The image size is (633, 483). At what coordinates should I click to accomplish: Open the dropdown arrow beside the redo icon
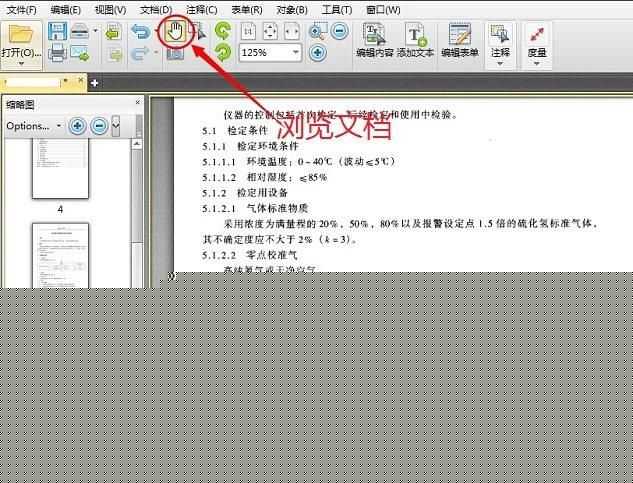point(156,52)
